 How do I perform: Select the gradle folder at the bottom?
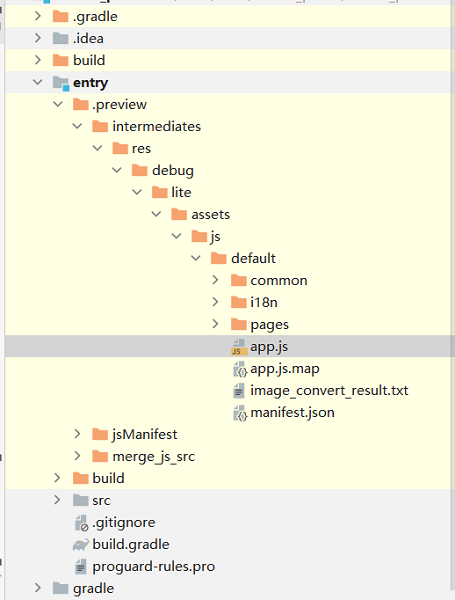coord(93,589)
